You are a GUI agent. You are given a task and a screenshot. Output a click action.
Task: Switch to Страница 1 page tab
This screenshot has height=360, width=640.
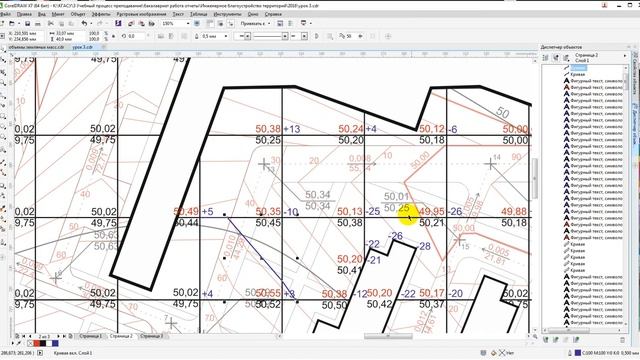pos(90,336)
